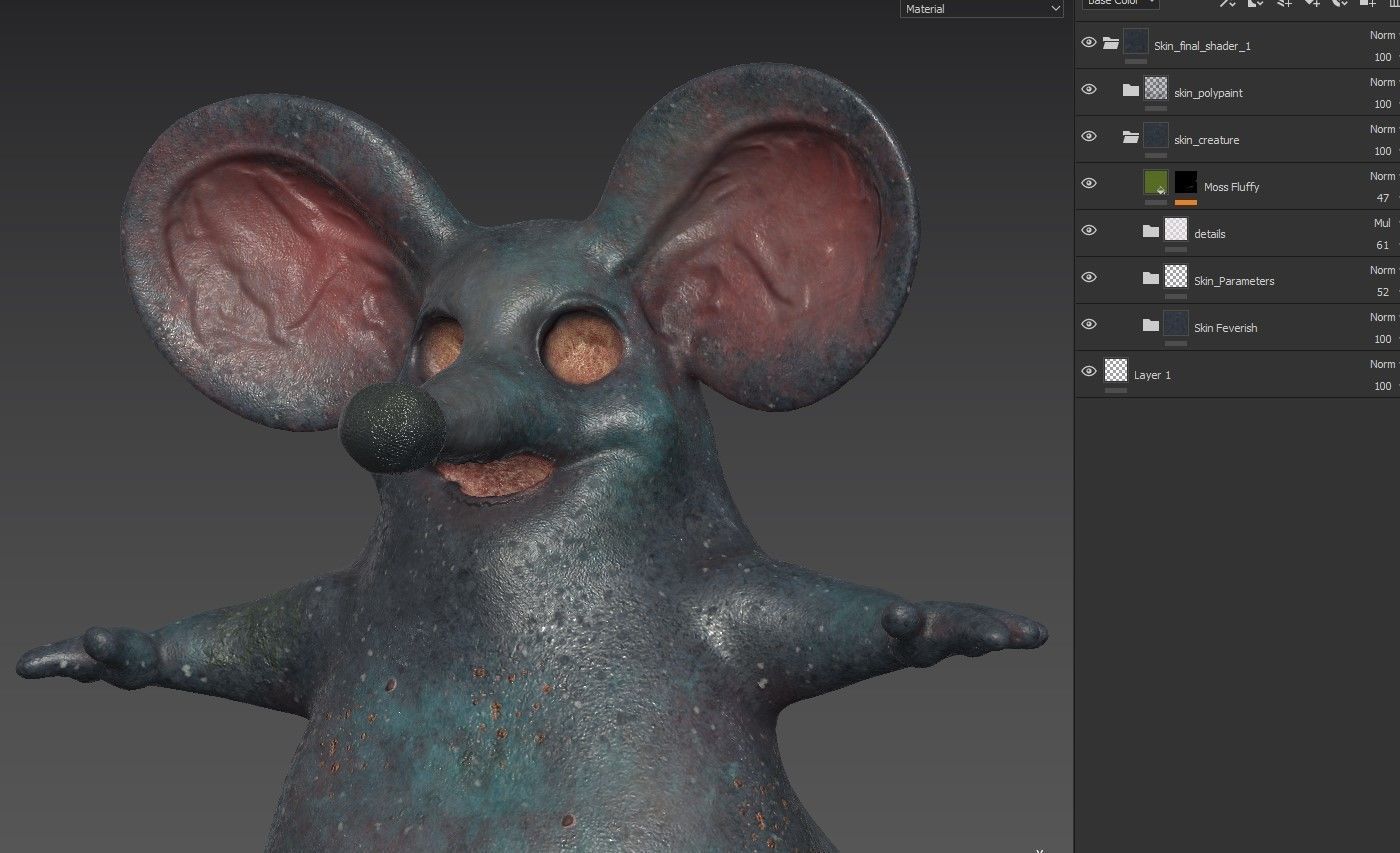Viewport: 1400px width, 853px height.
Task: Open the Base Color channel dropdown
Action: click(1121, 3)
